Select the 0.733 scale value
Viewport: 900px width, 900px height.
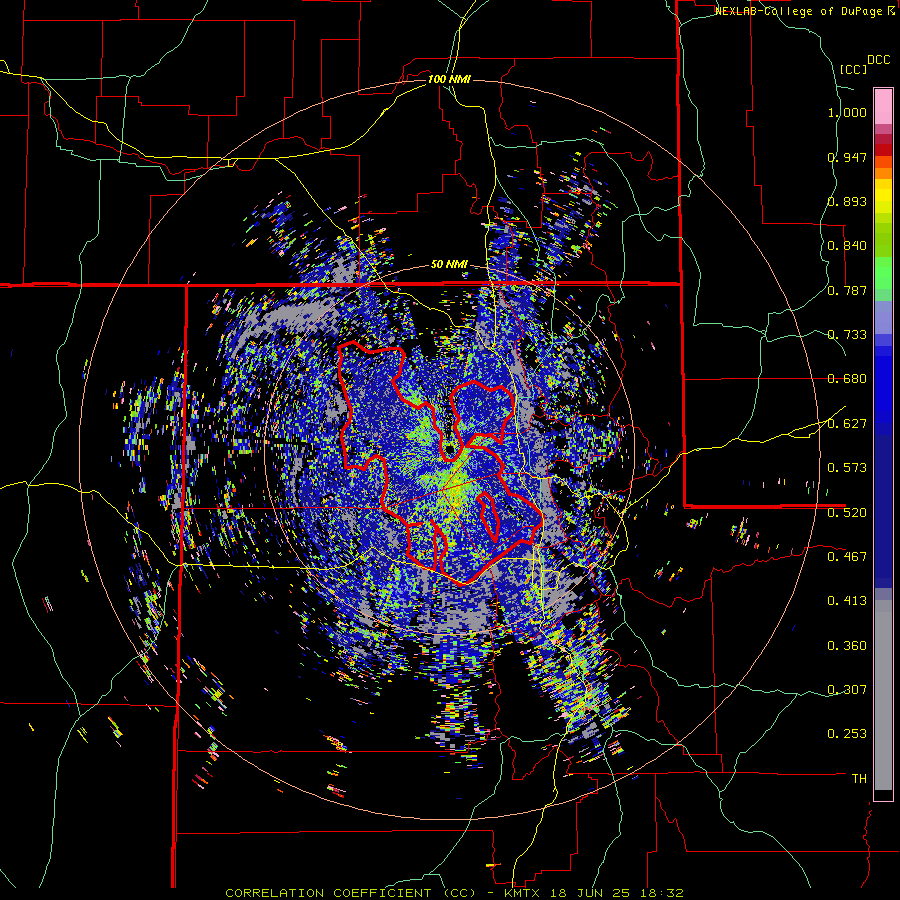847,335
